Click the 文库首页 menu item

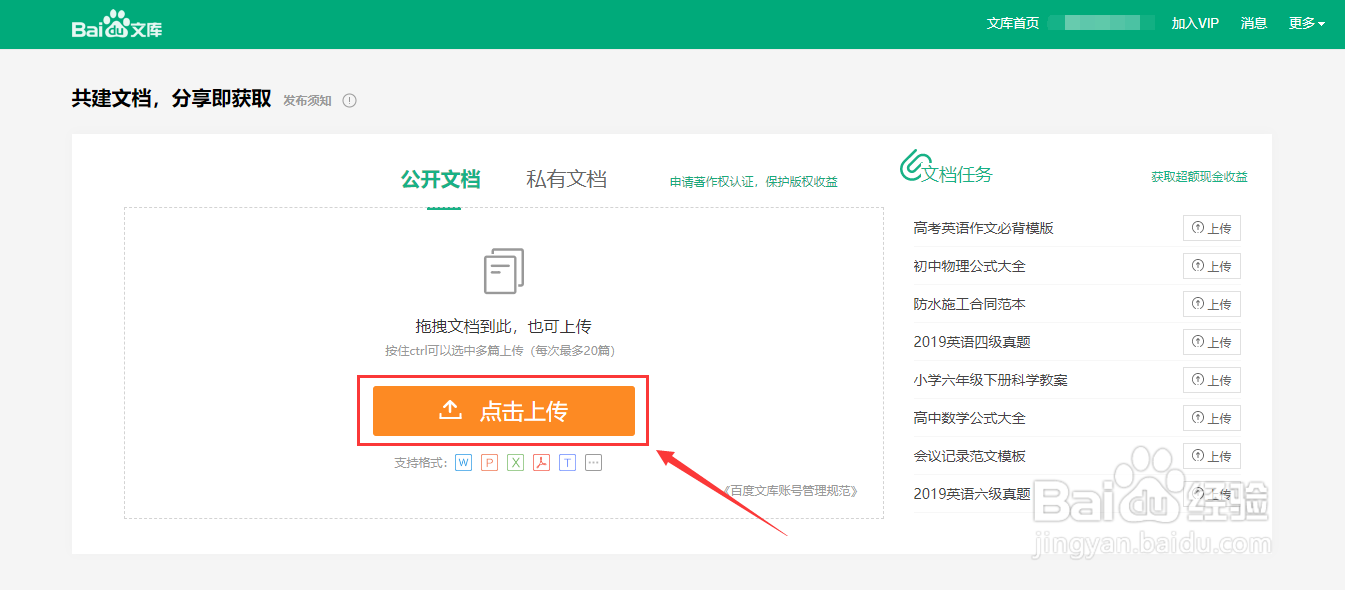tap(1013, 22)
